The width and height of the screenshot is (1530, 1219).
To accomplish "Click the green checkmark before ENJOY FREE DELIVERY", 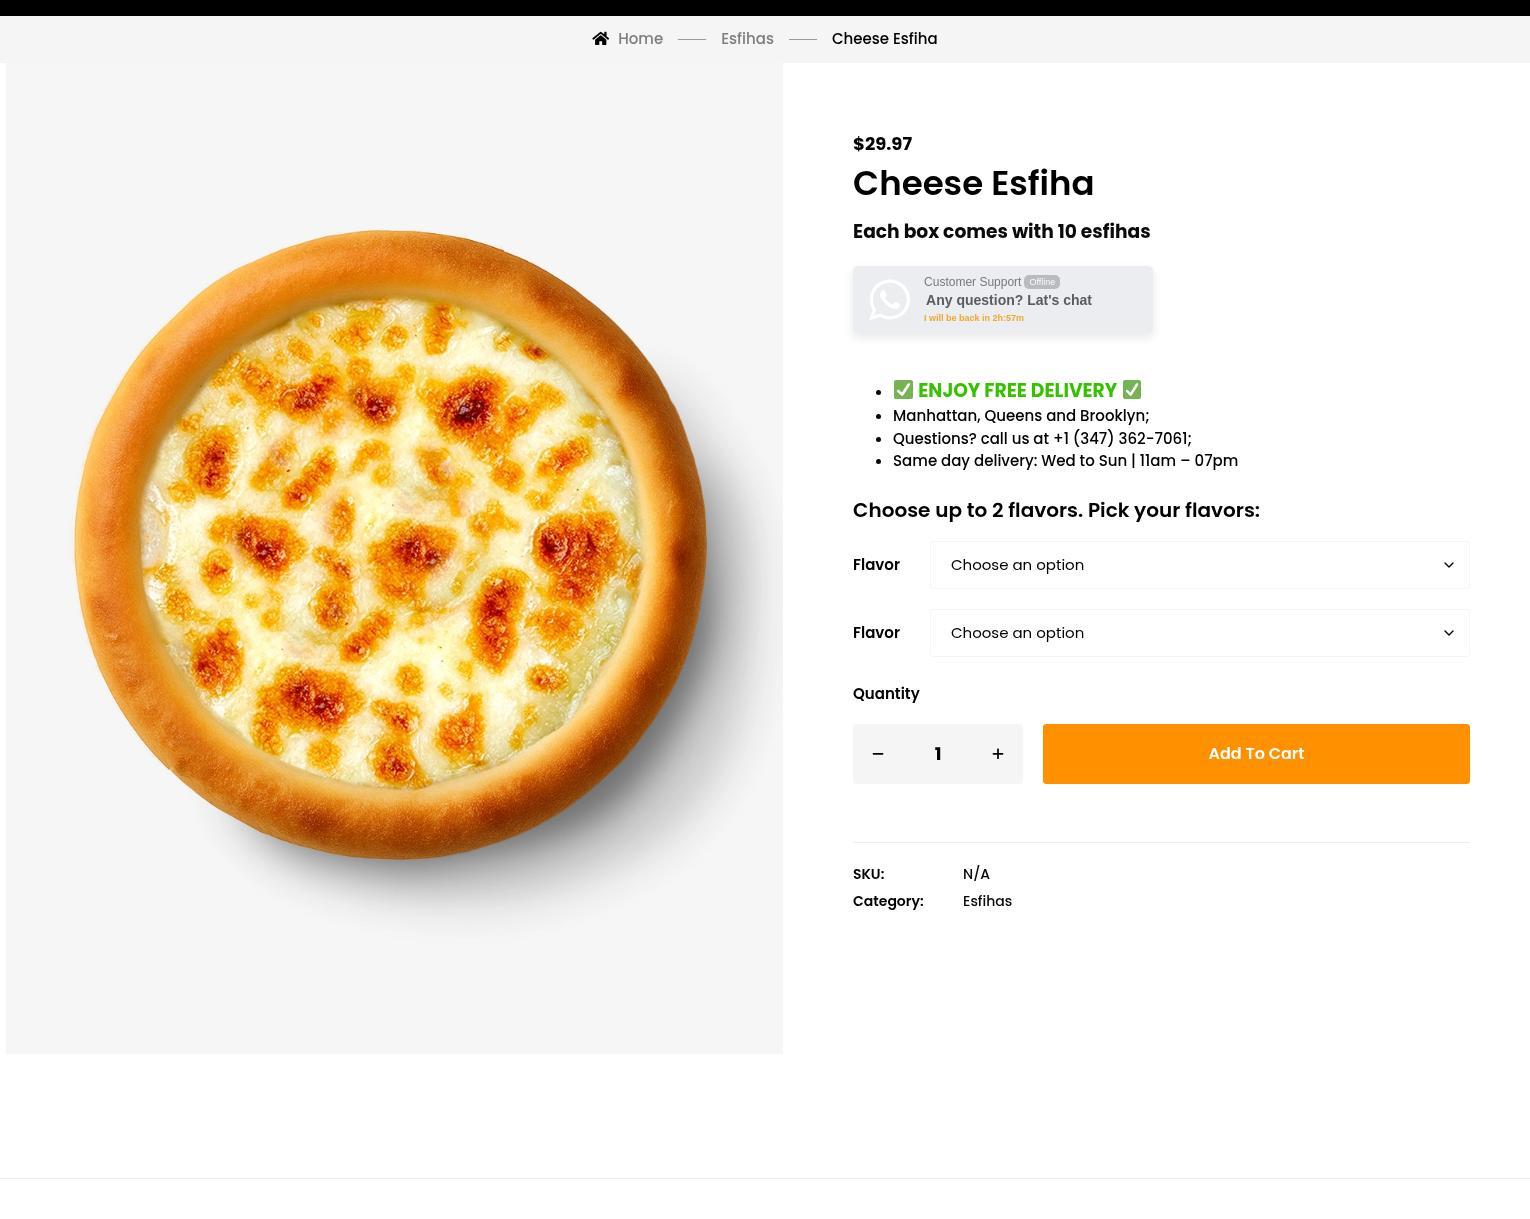I will tap(903, 390).
